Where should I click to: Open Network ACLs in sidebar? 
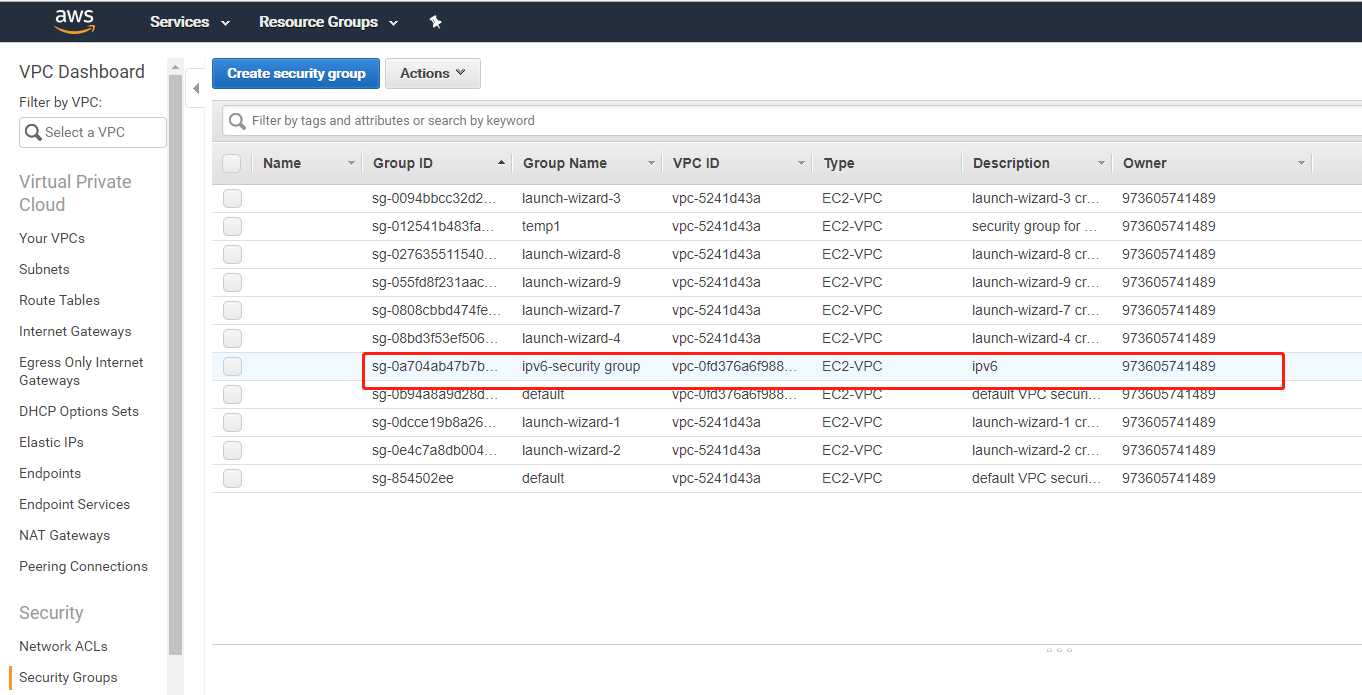point(63,646)
